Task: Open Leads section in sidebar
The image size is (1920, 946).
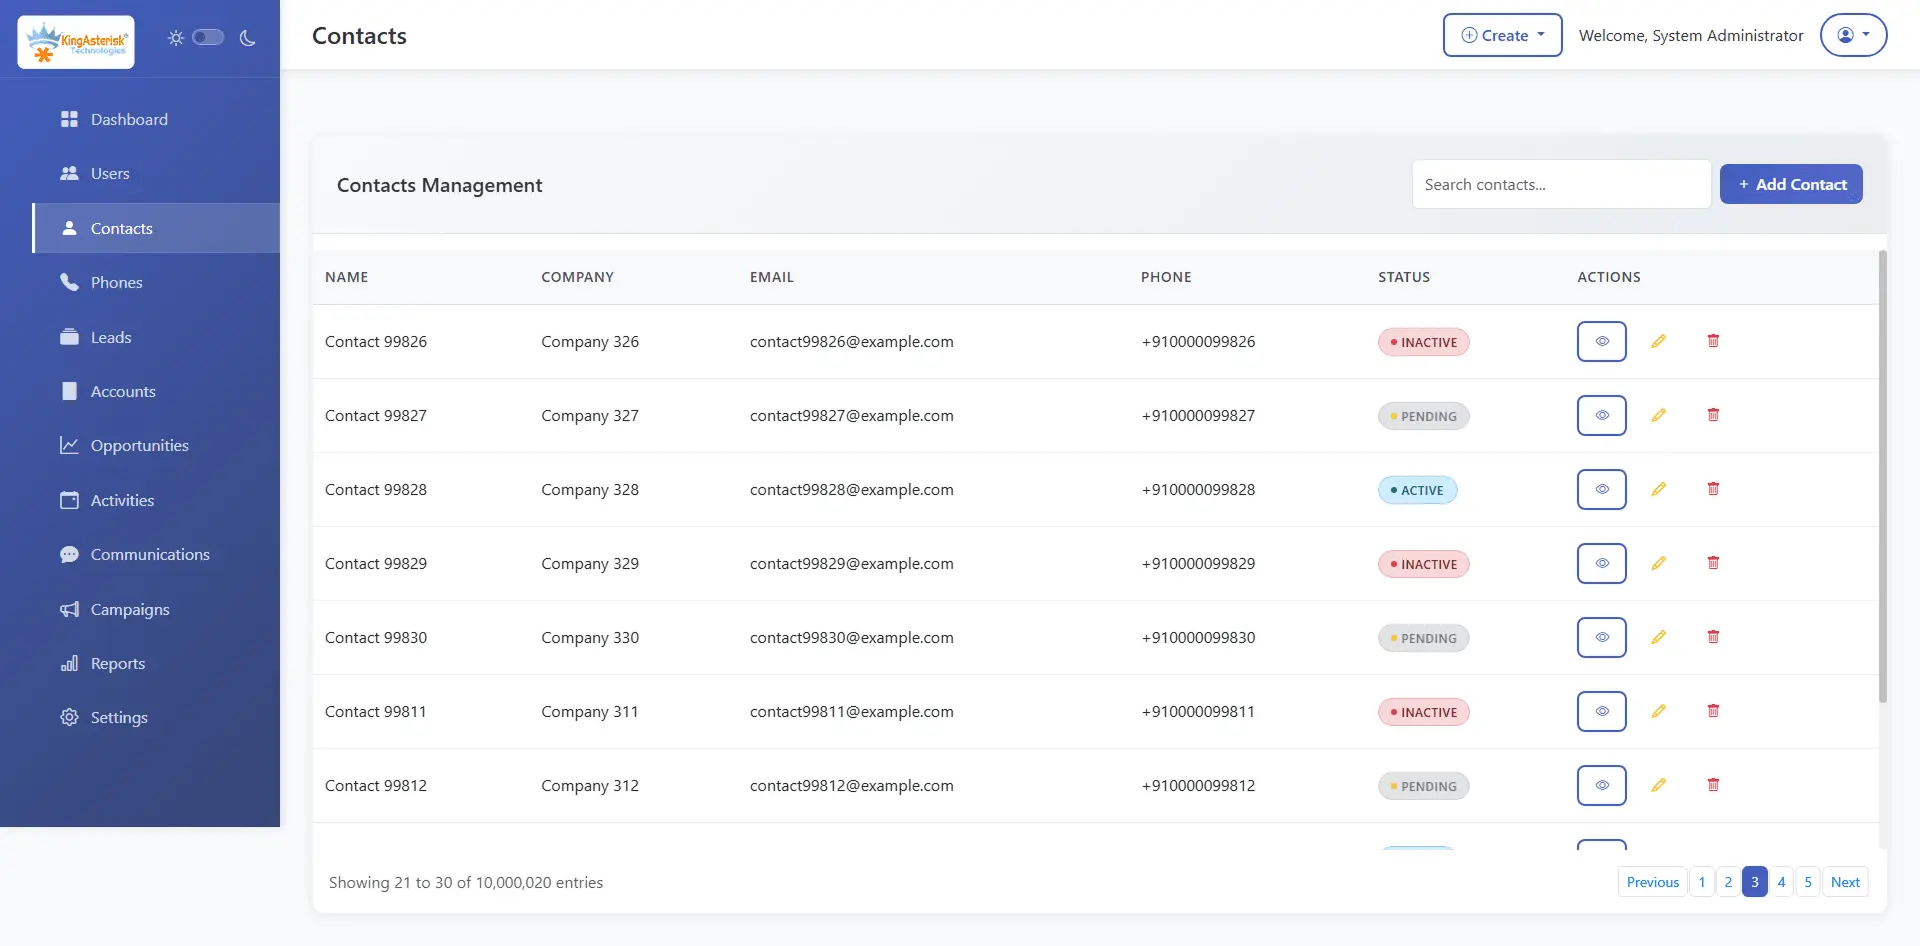Action: coord(156,337)
